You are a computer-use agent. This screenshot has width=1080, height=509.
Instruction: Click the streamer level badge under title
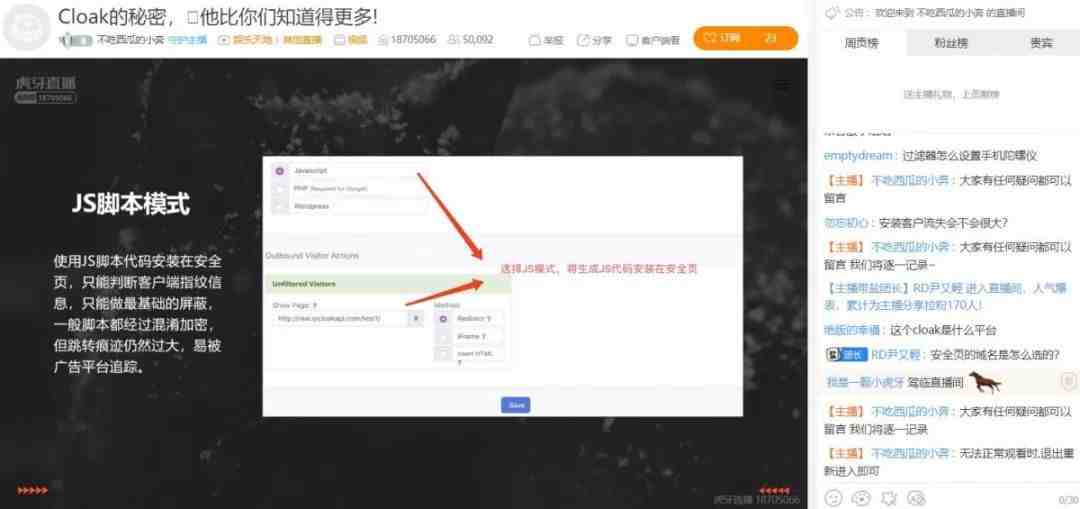(x=76, y=41)
